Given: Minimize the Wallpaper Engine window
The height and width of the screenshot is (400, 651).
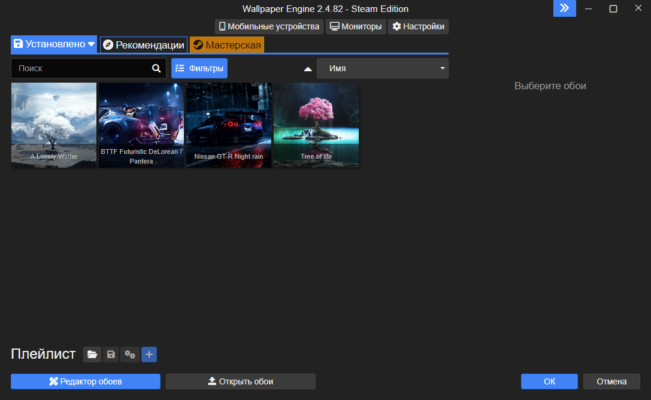Looking at the screenshot, I should (x=588, y=8).
